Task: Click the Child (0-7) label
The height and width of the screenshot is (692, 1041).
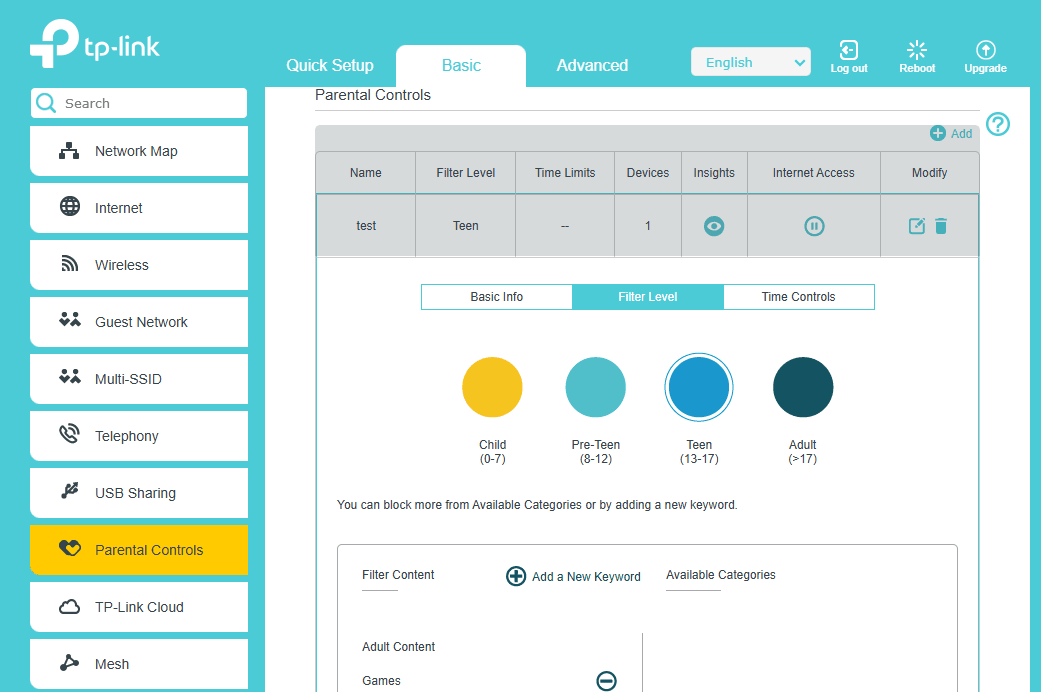Action: tap(492, 452)
